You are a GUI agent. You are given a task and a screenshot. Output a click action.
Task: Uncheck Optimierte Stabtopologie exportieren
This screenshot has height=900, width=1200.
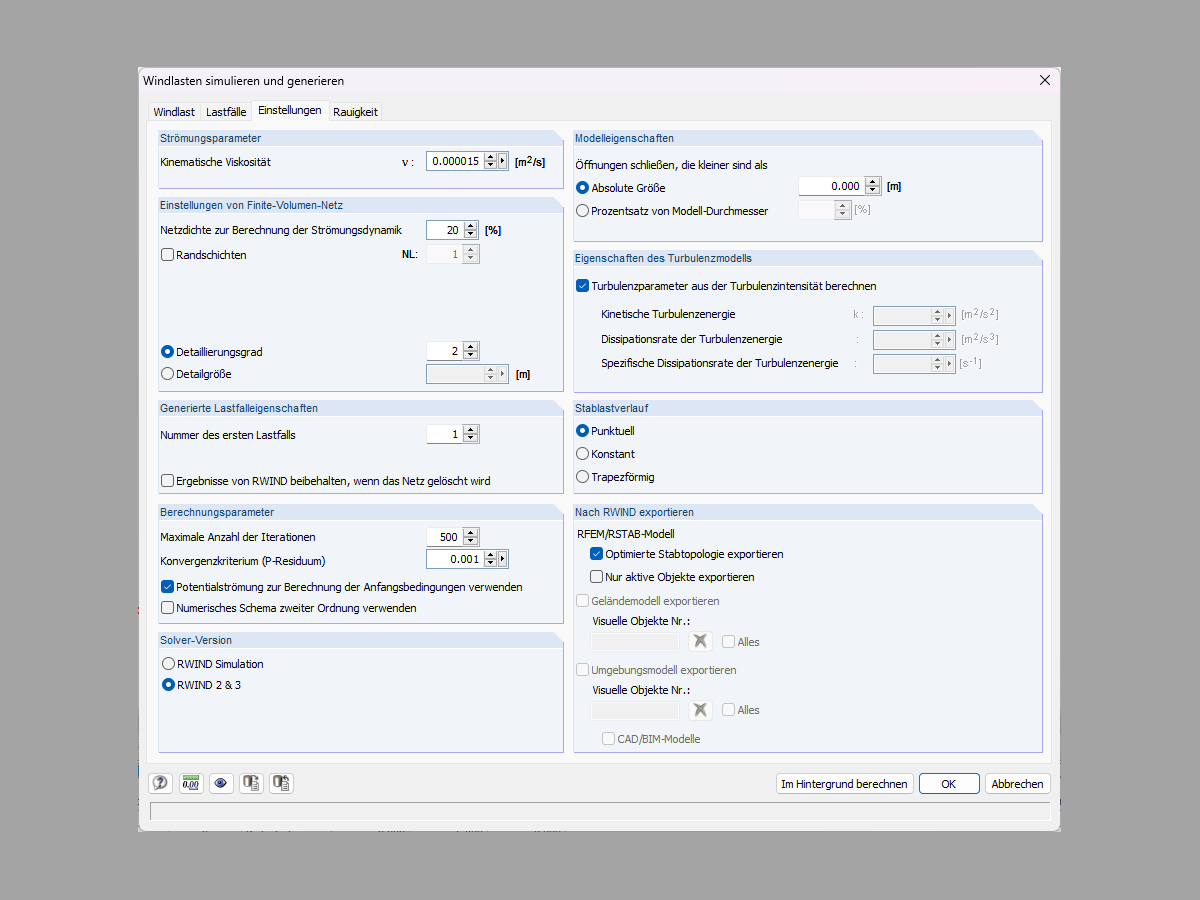(x=597, y=553)
